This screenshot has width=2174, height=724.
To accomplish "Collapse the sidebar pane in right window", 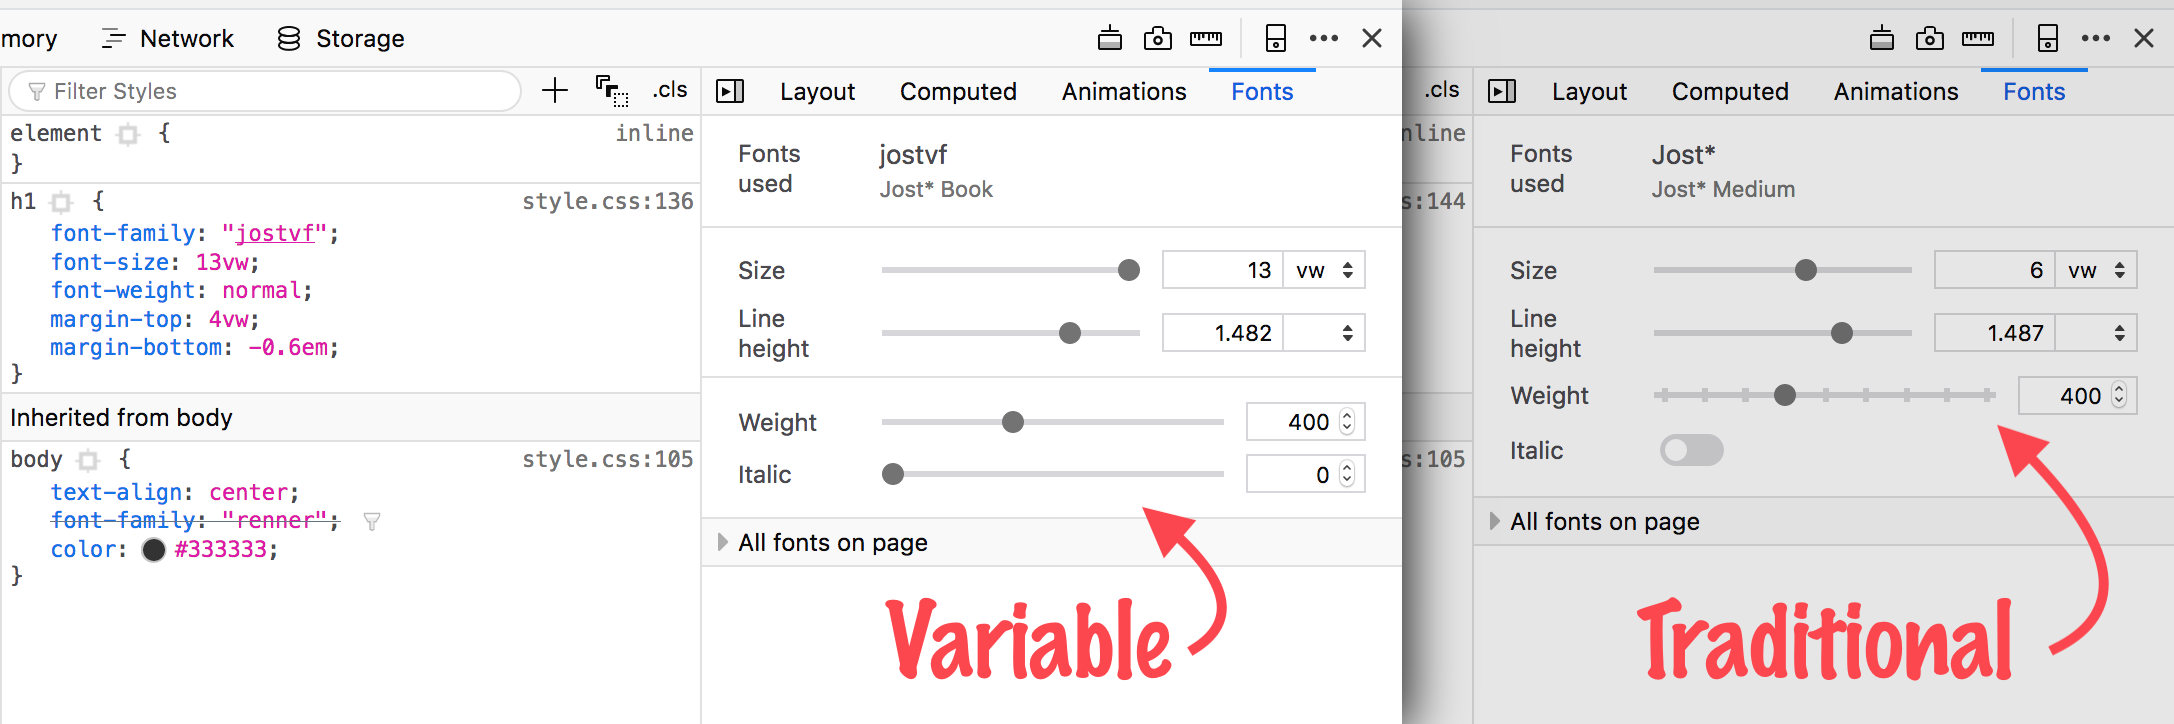I will coord(1502,91).
